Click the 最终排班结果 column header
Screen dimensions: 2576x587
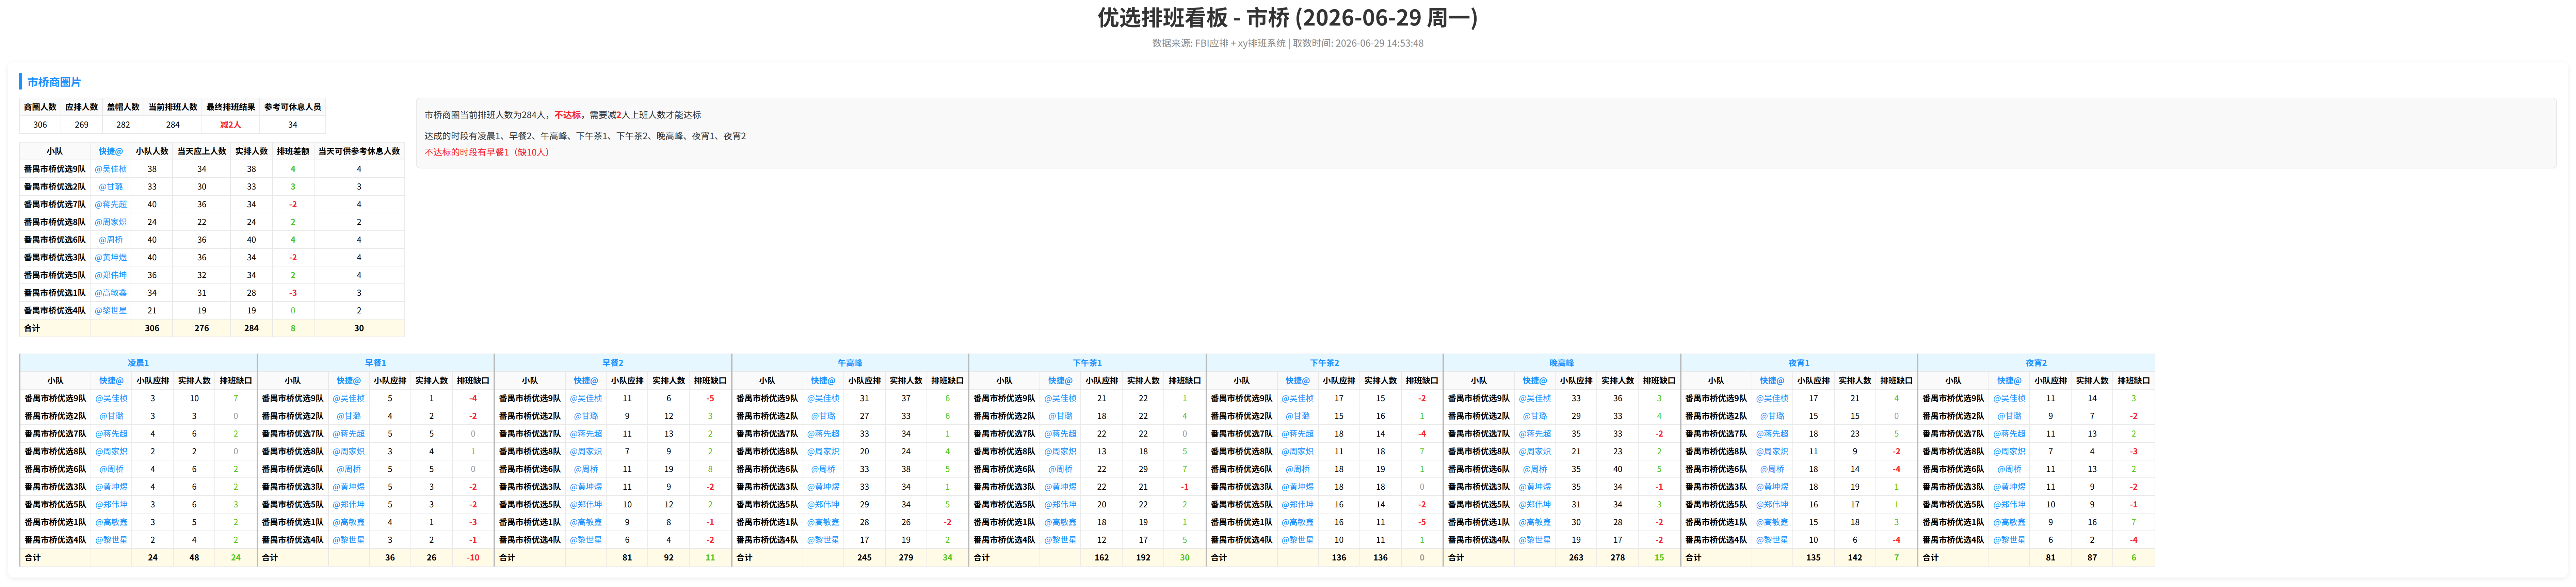click(x=231, y=107)
